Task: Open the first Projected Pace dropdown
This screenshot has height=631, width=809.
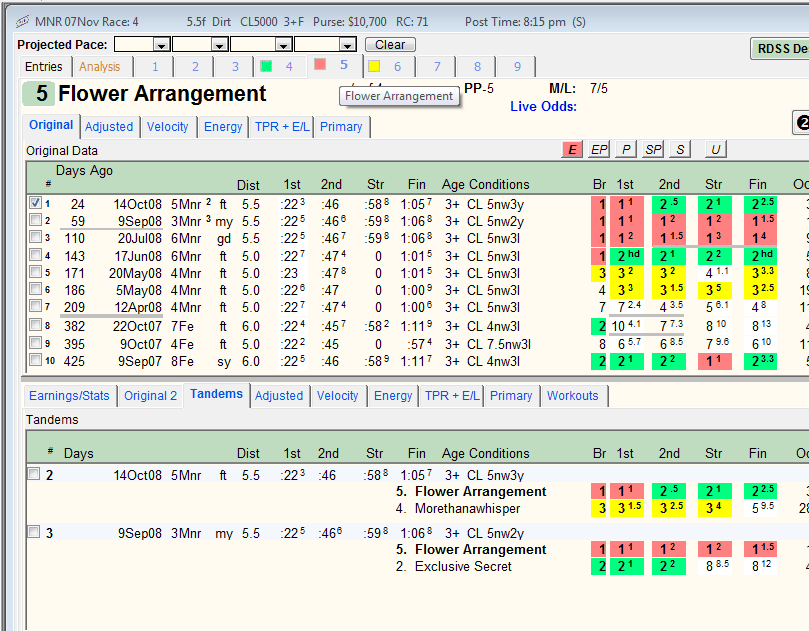Action: (161, 45)
